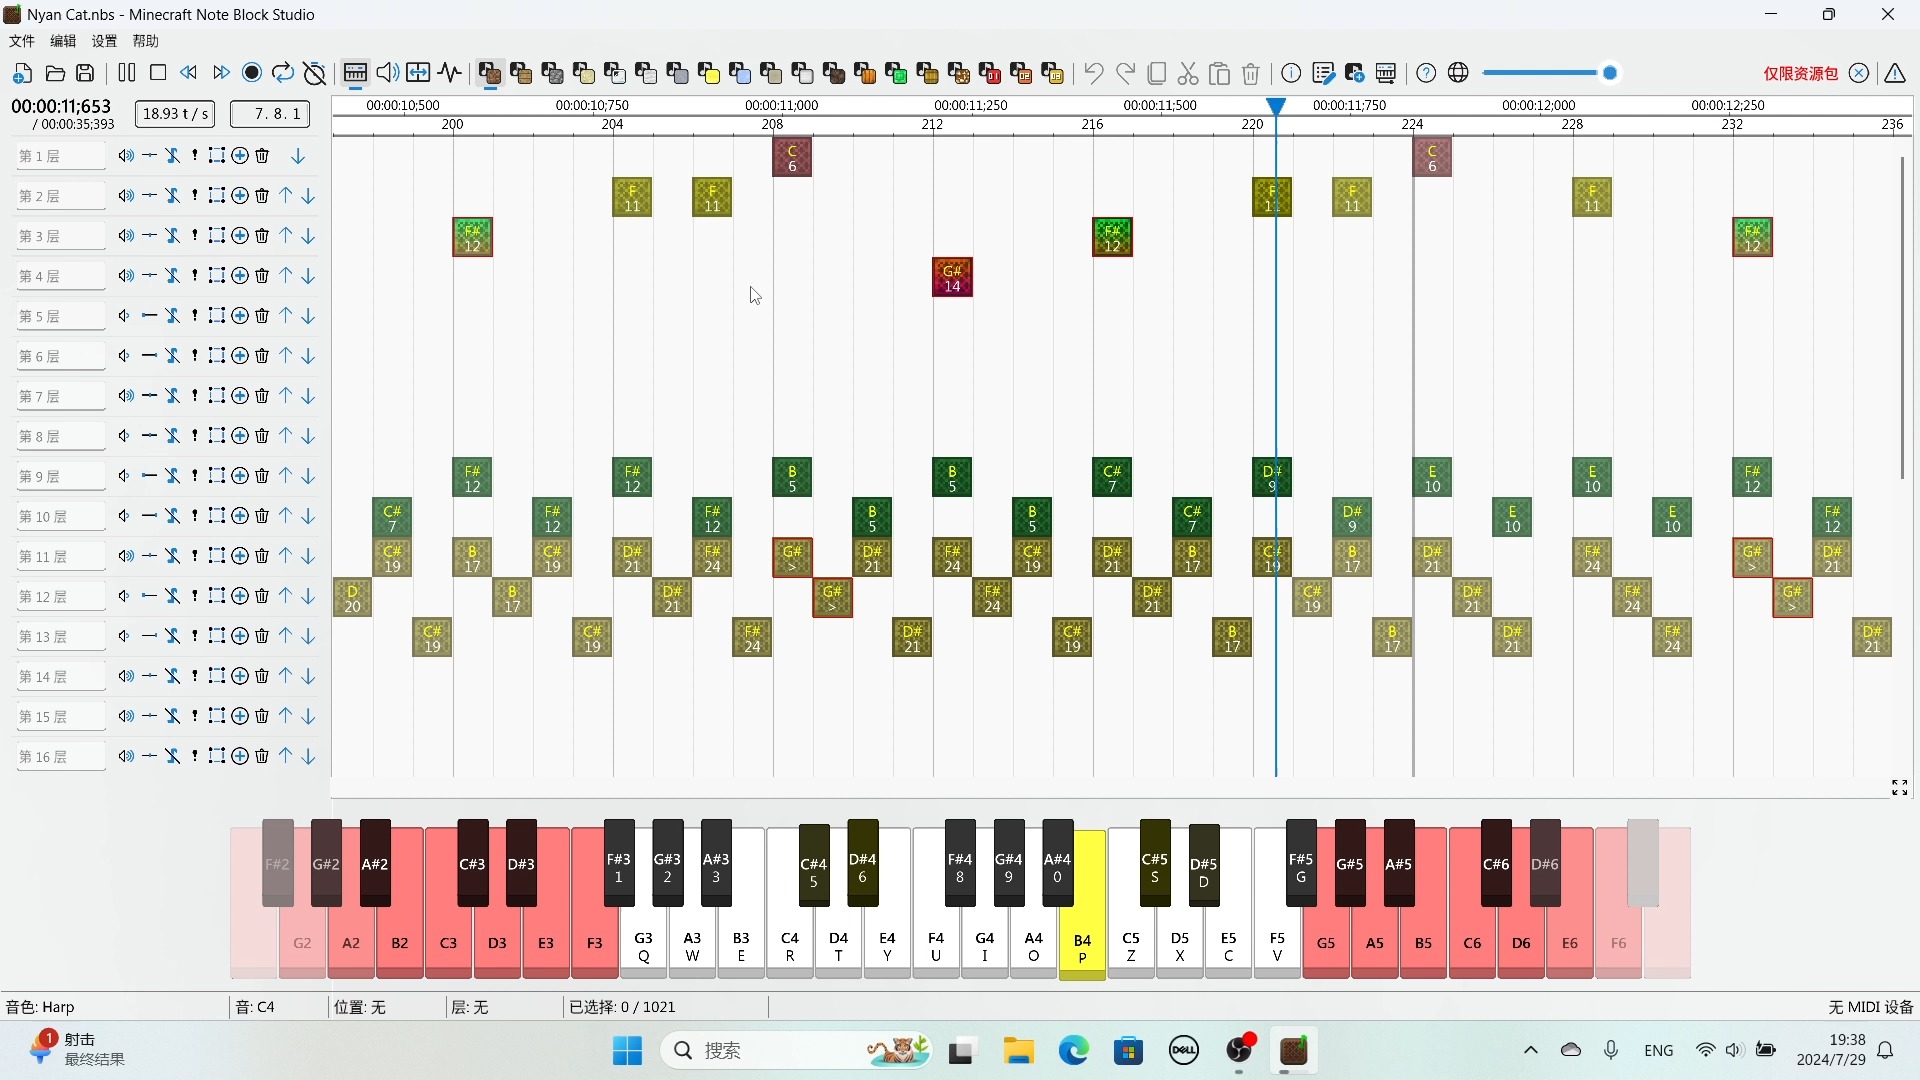Open the song properties editor icon
Viewport: 1920px width, 1080px height.
(1324, 73)
